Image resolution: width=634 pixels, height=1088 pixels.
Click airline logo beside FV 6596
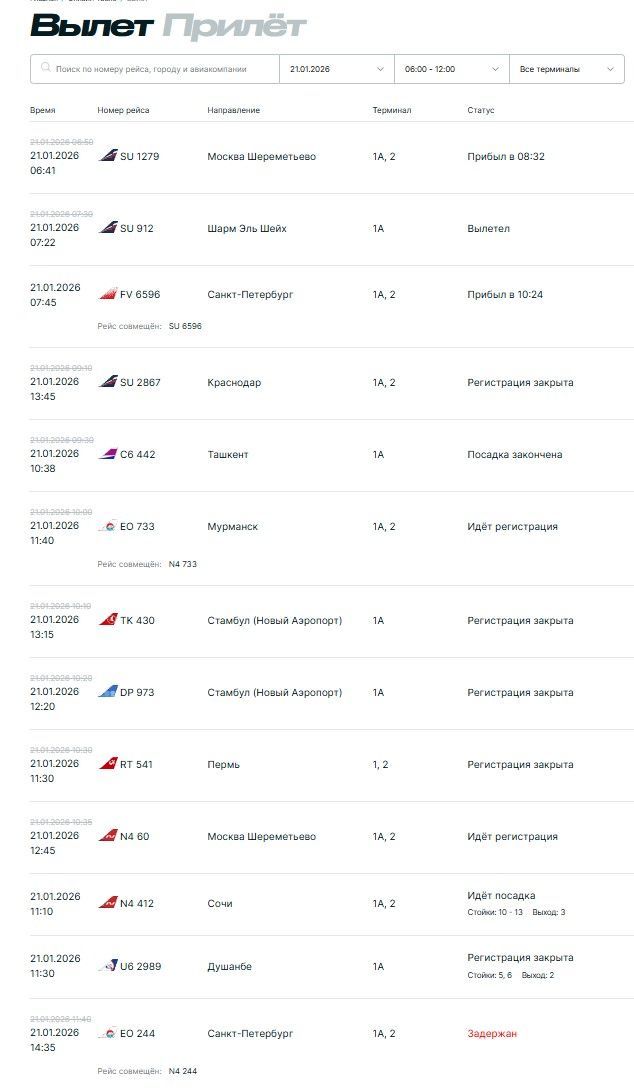point(108,294)
